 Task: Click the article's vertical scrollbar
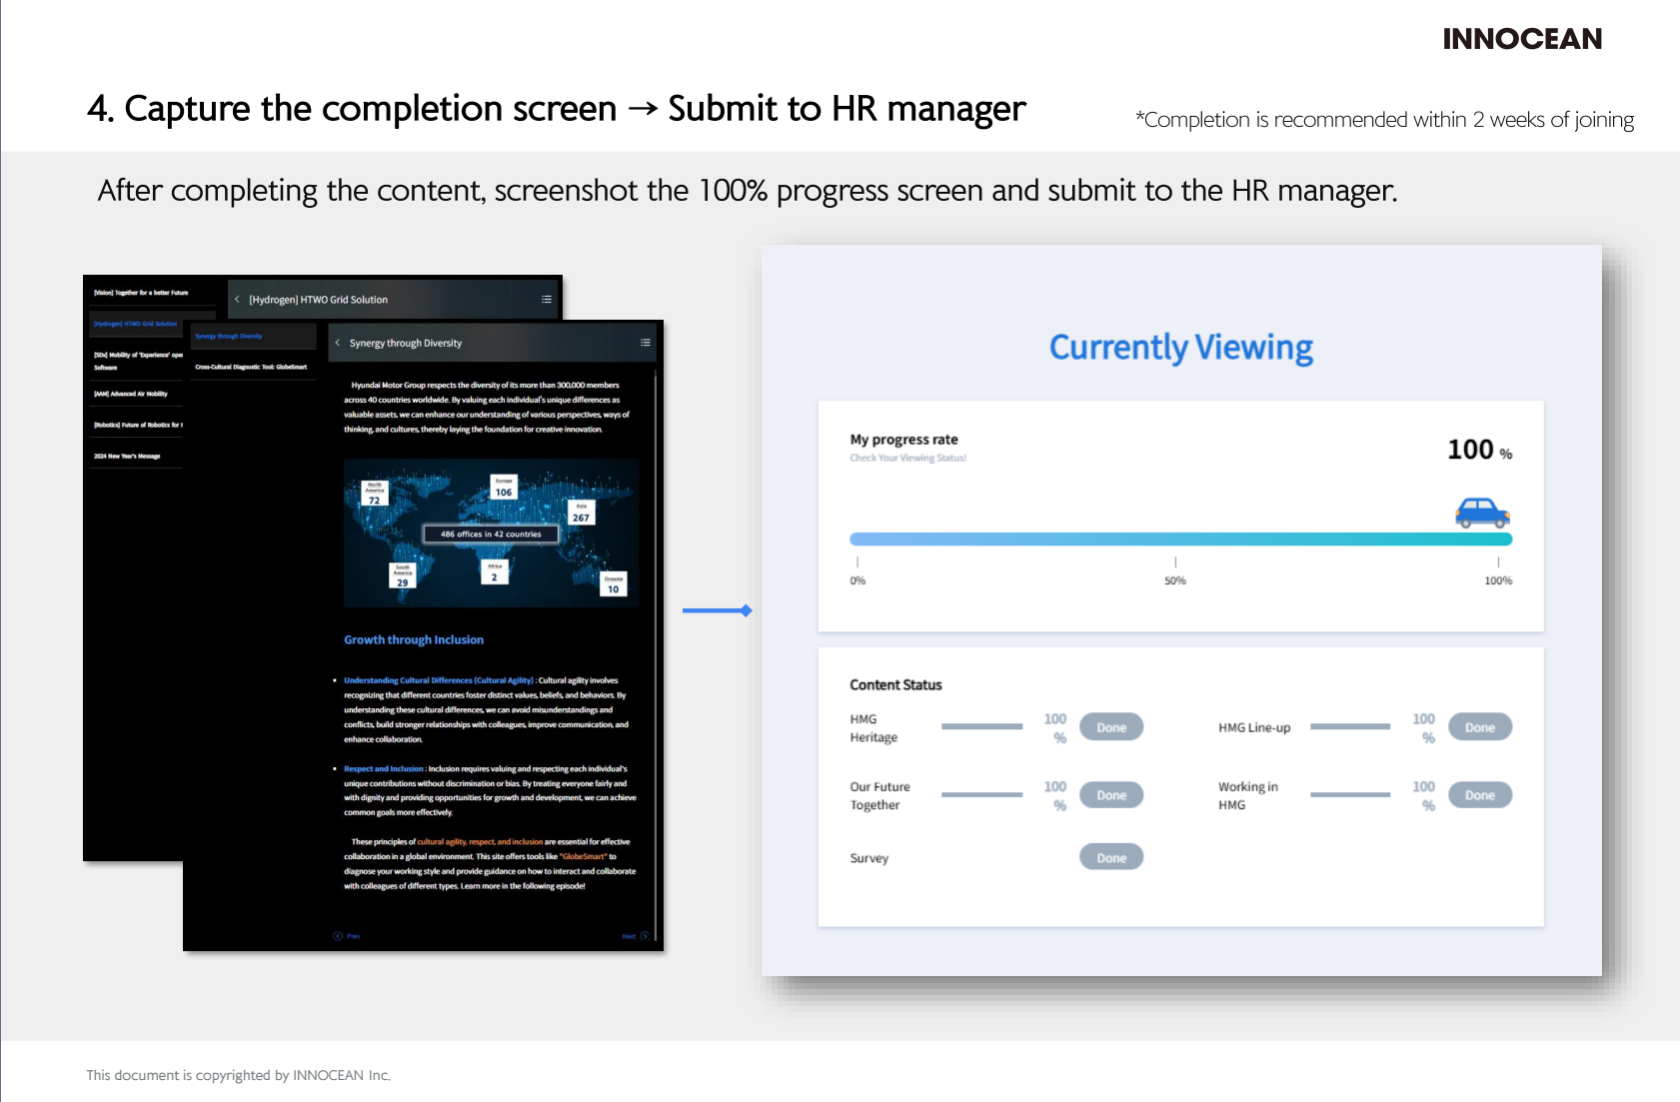point(656,655)
